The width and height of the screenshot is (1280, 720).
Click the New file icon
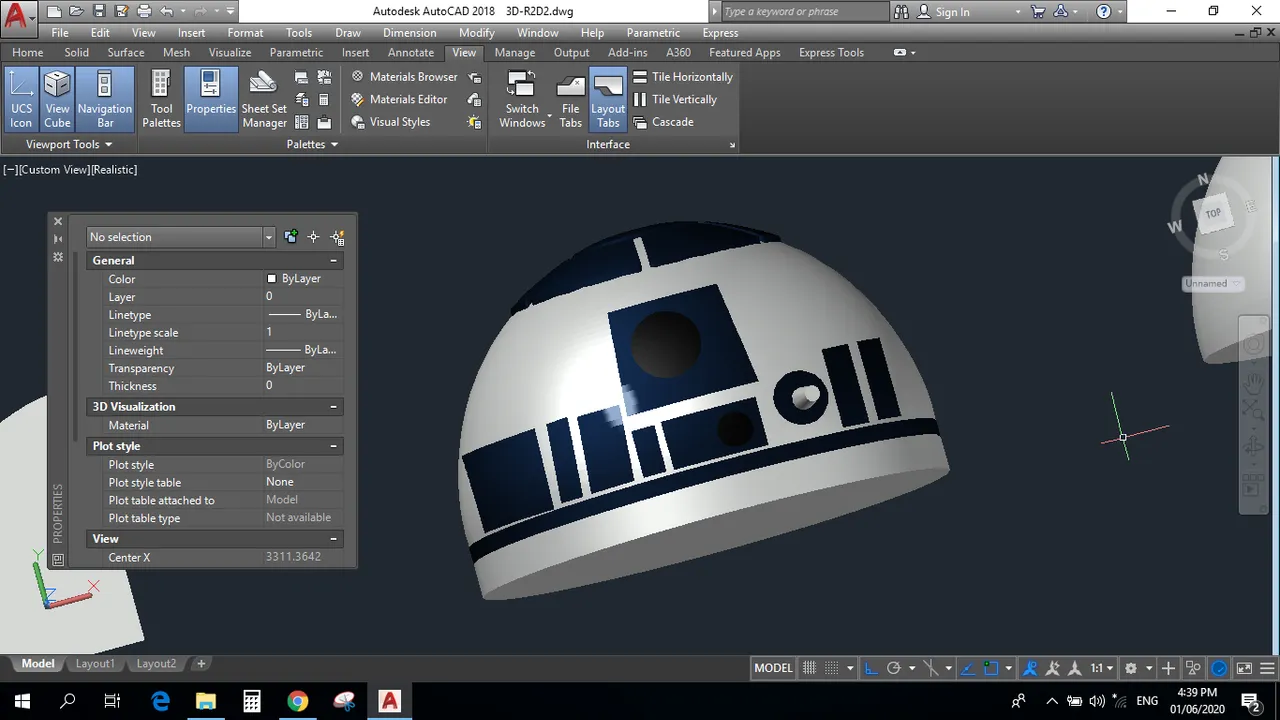(54, 12)
